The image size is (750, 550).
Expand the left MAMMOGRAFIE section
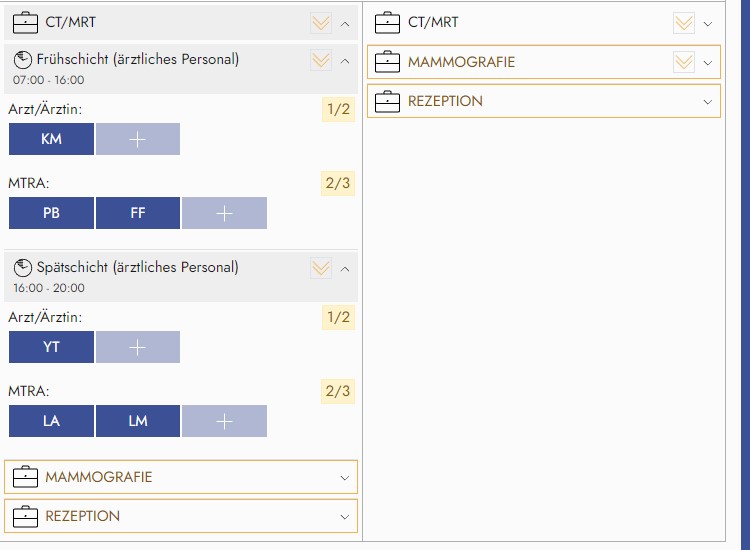point(345,477)
